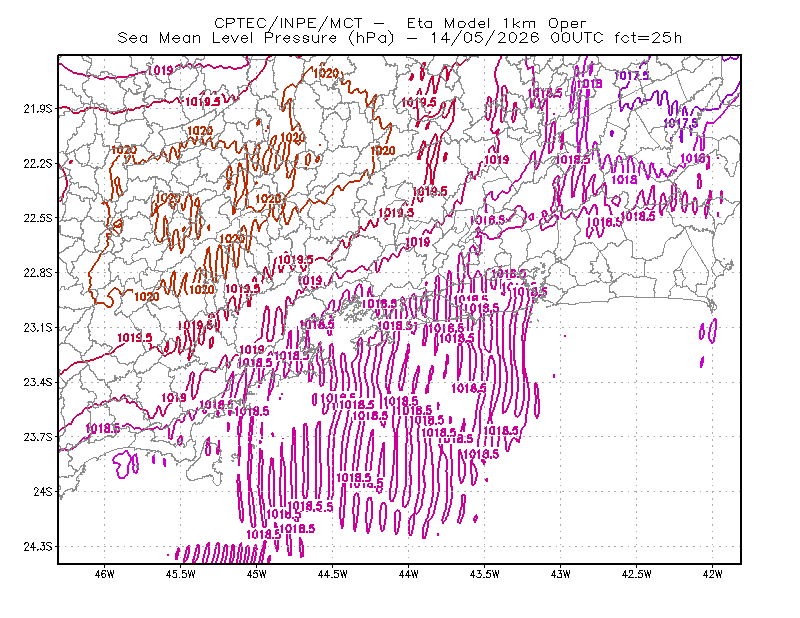Select the 24S latitude axis label
The image size is (800, 618).
point(43,491)
